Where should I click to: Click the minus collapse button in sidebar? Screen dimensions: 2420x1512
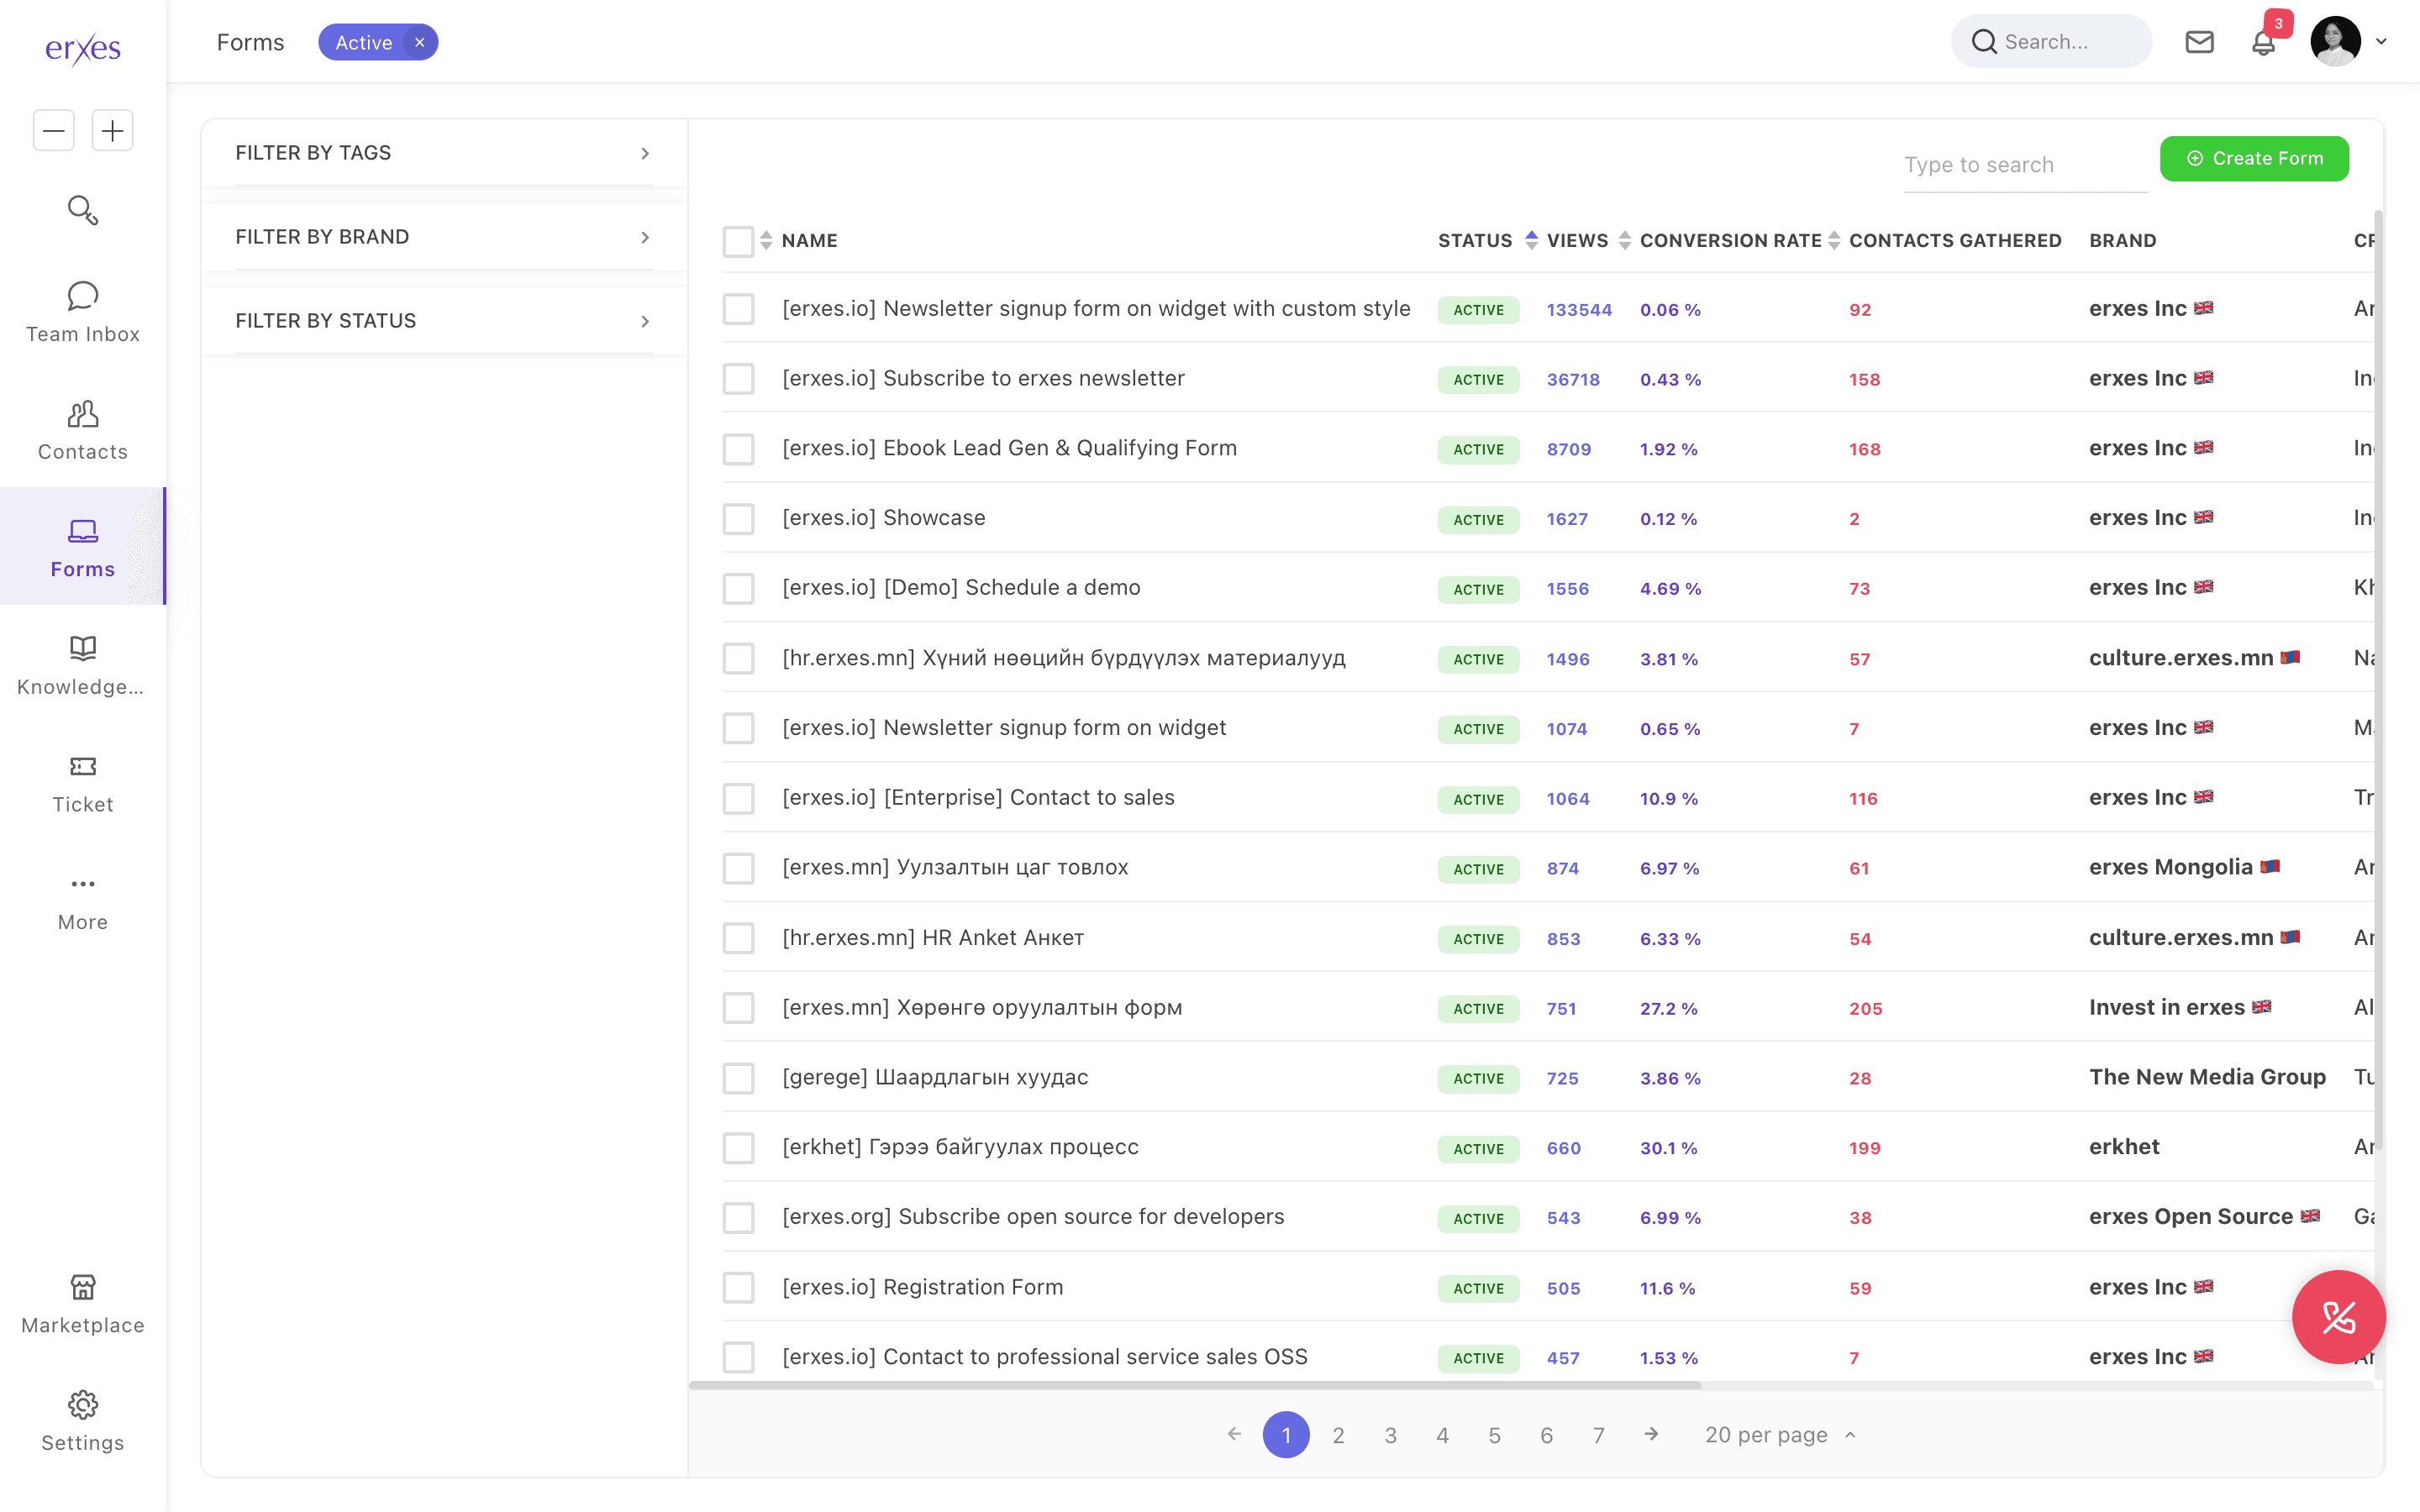(54, 130)
